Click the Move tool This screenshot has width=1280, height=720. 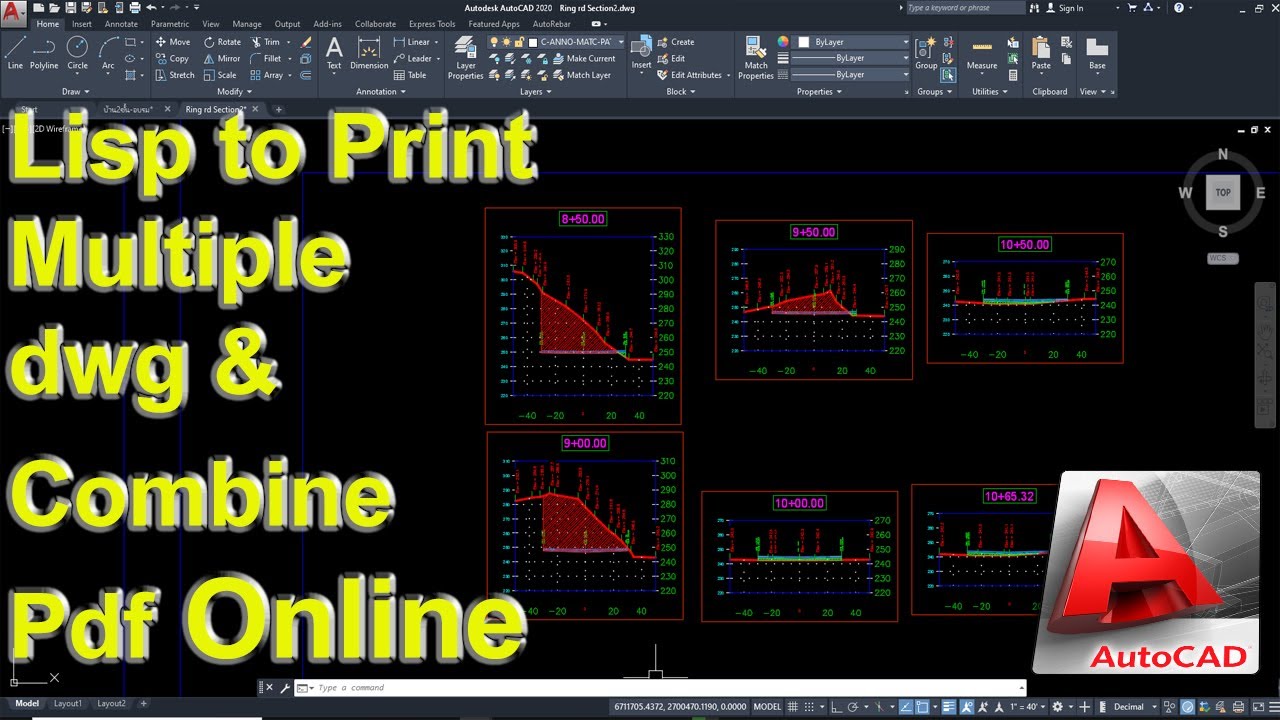click(172, 42)
